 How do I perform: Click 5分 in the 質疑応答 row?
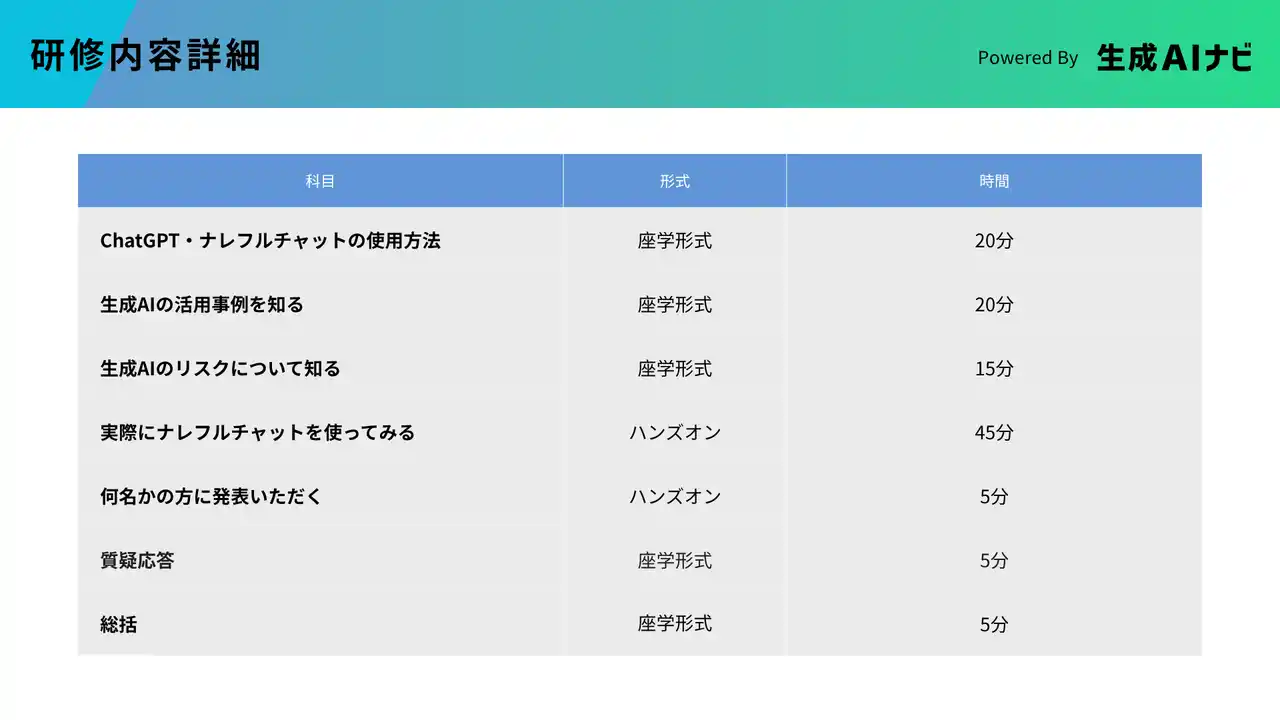[x=994, y=560]
